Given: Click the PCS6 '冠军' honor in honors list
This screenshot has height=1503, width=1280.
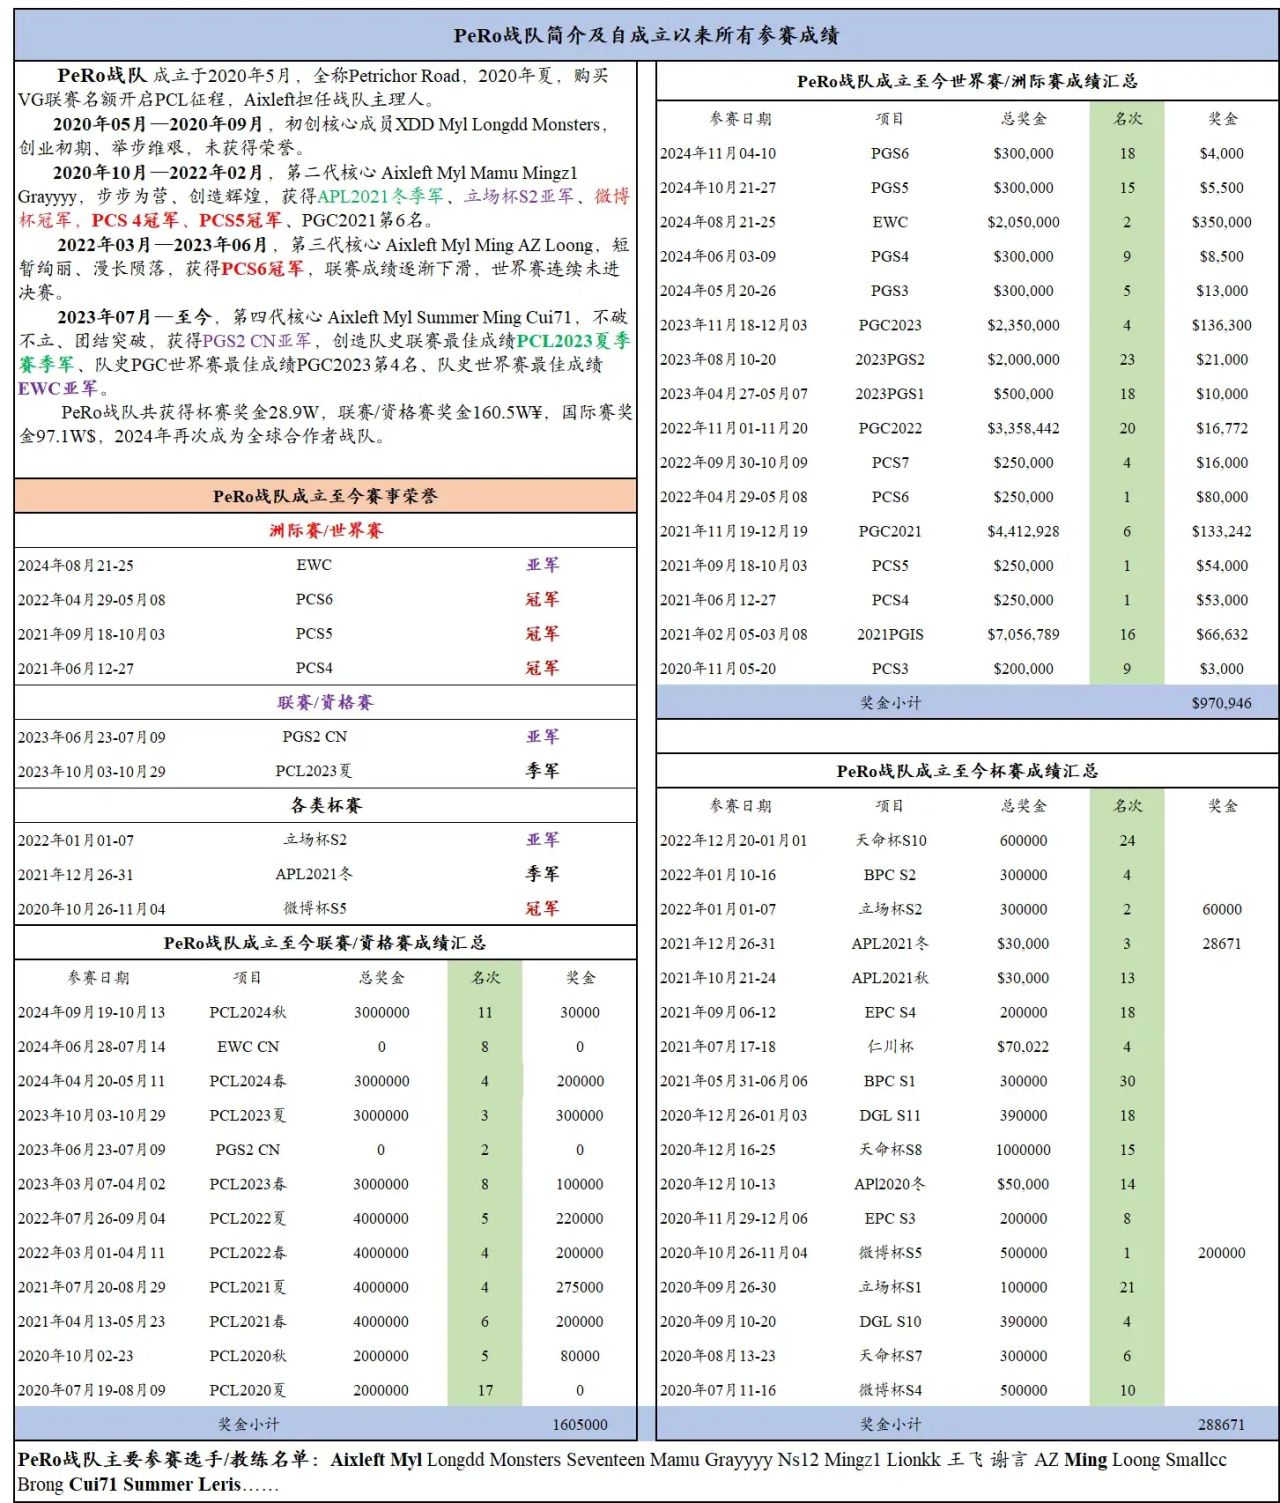Looking at the screenshot, I should click(542, 599).
